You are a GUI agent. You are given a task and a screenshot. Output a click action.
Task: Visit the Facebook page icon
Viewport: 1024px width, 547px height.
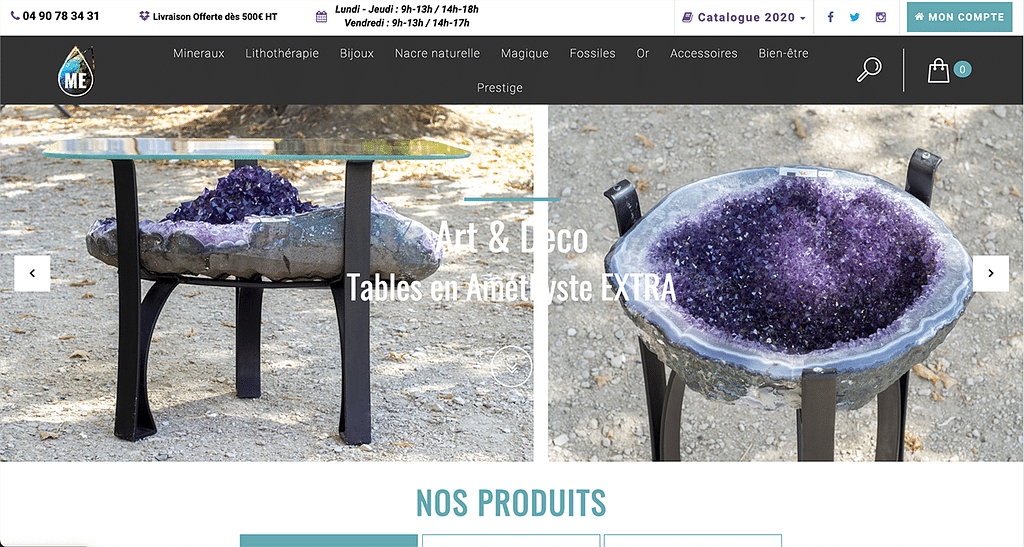pos(830,17)
